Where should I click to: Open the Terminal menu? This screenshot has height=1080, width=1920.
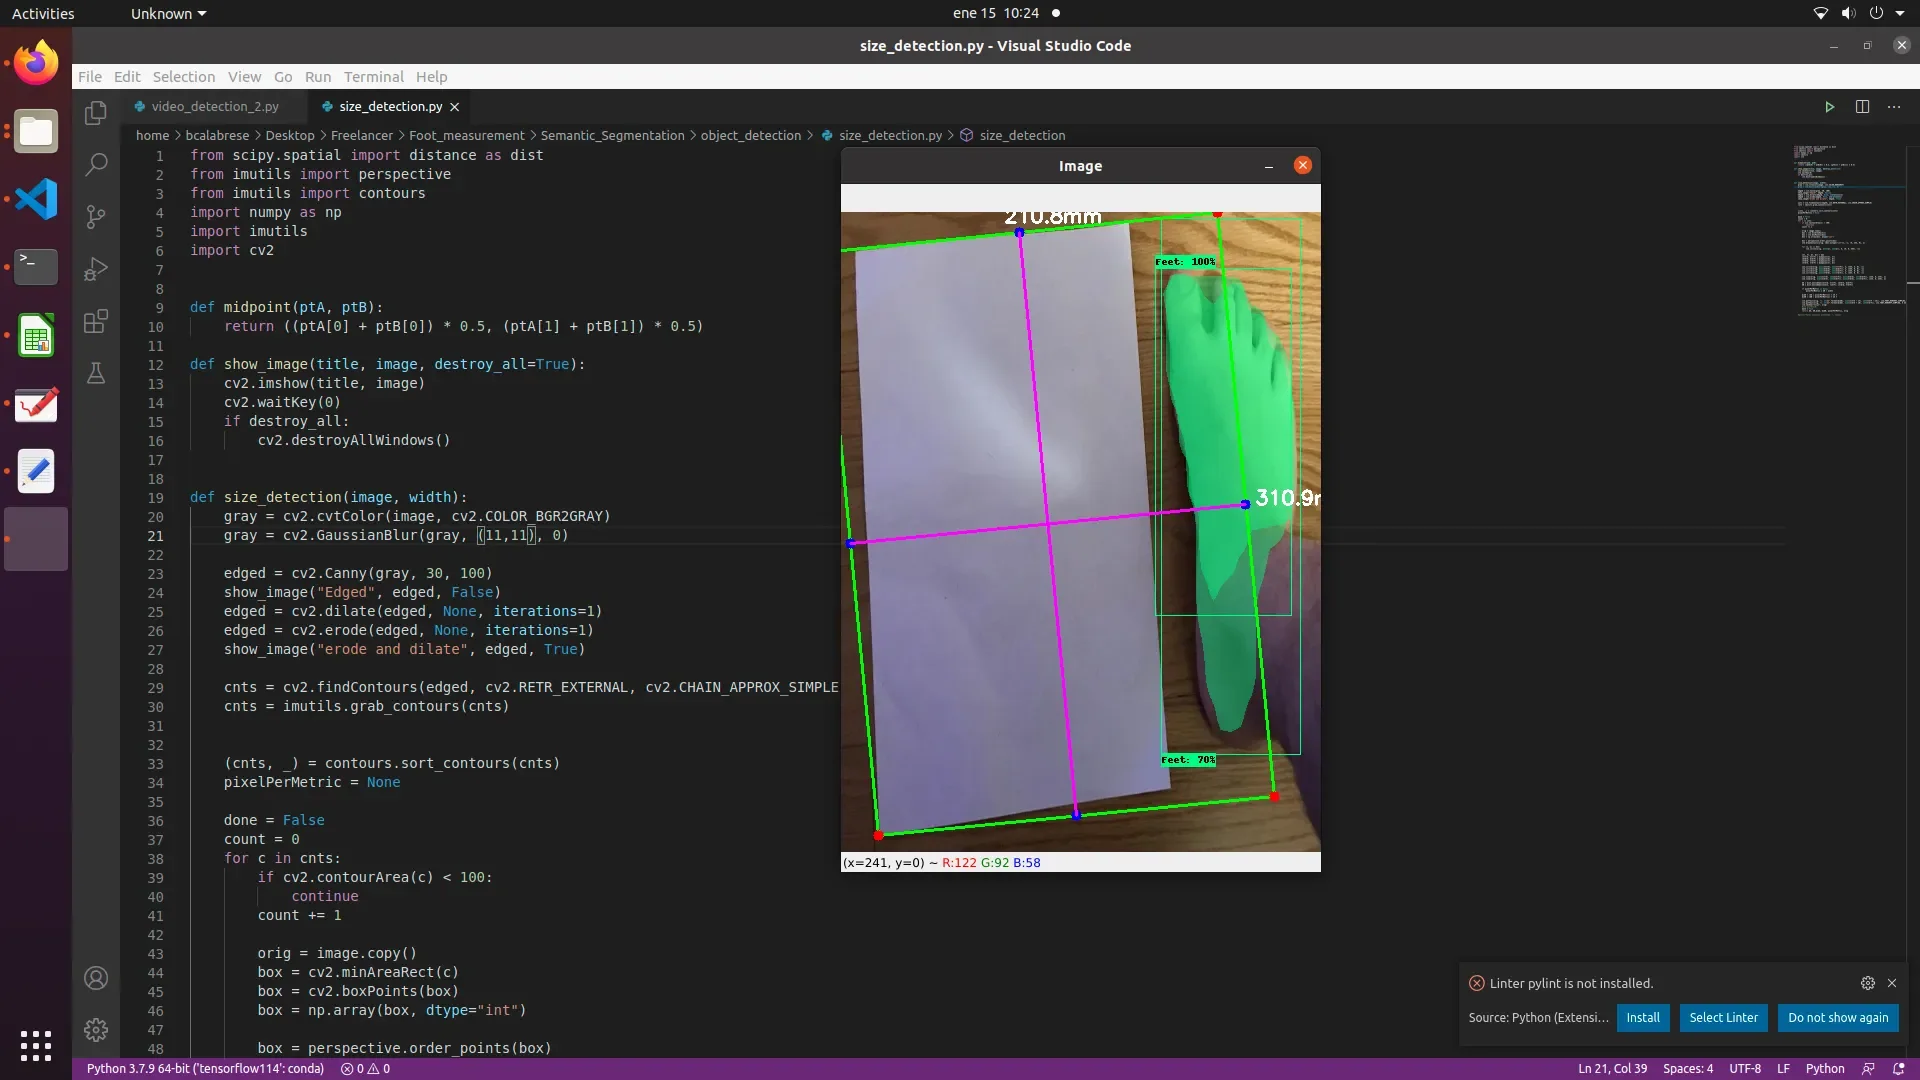(373, 77)
